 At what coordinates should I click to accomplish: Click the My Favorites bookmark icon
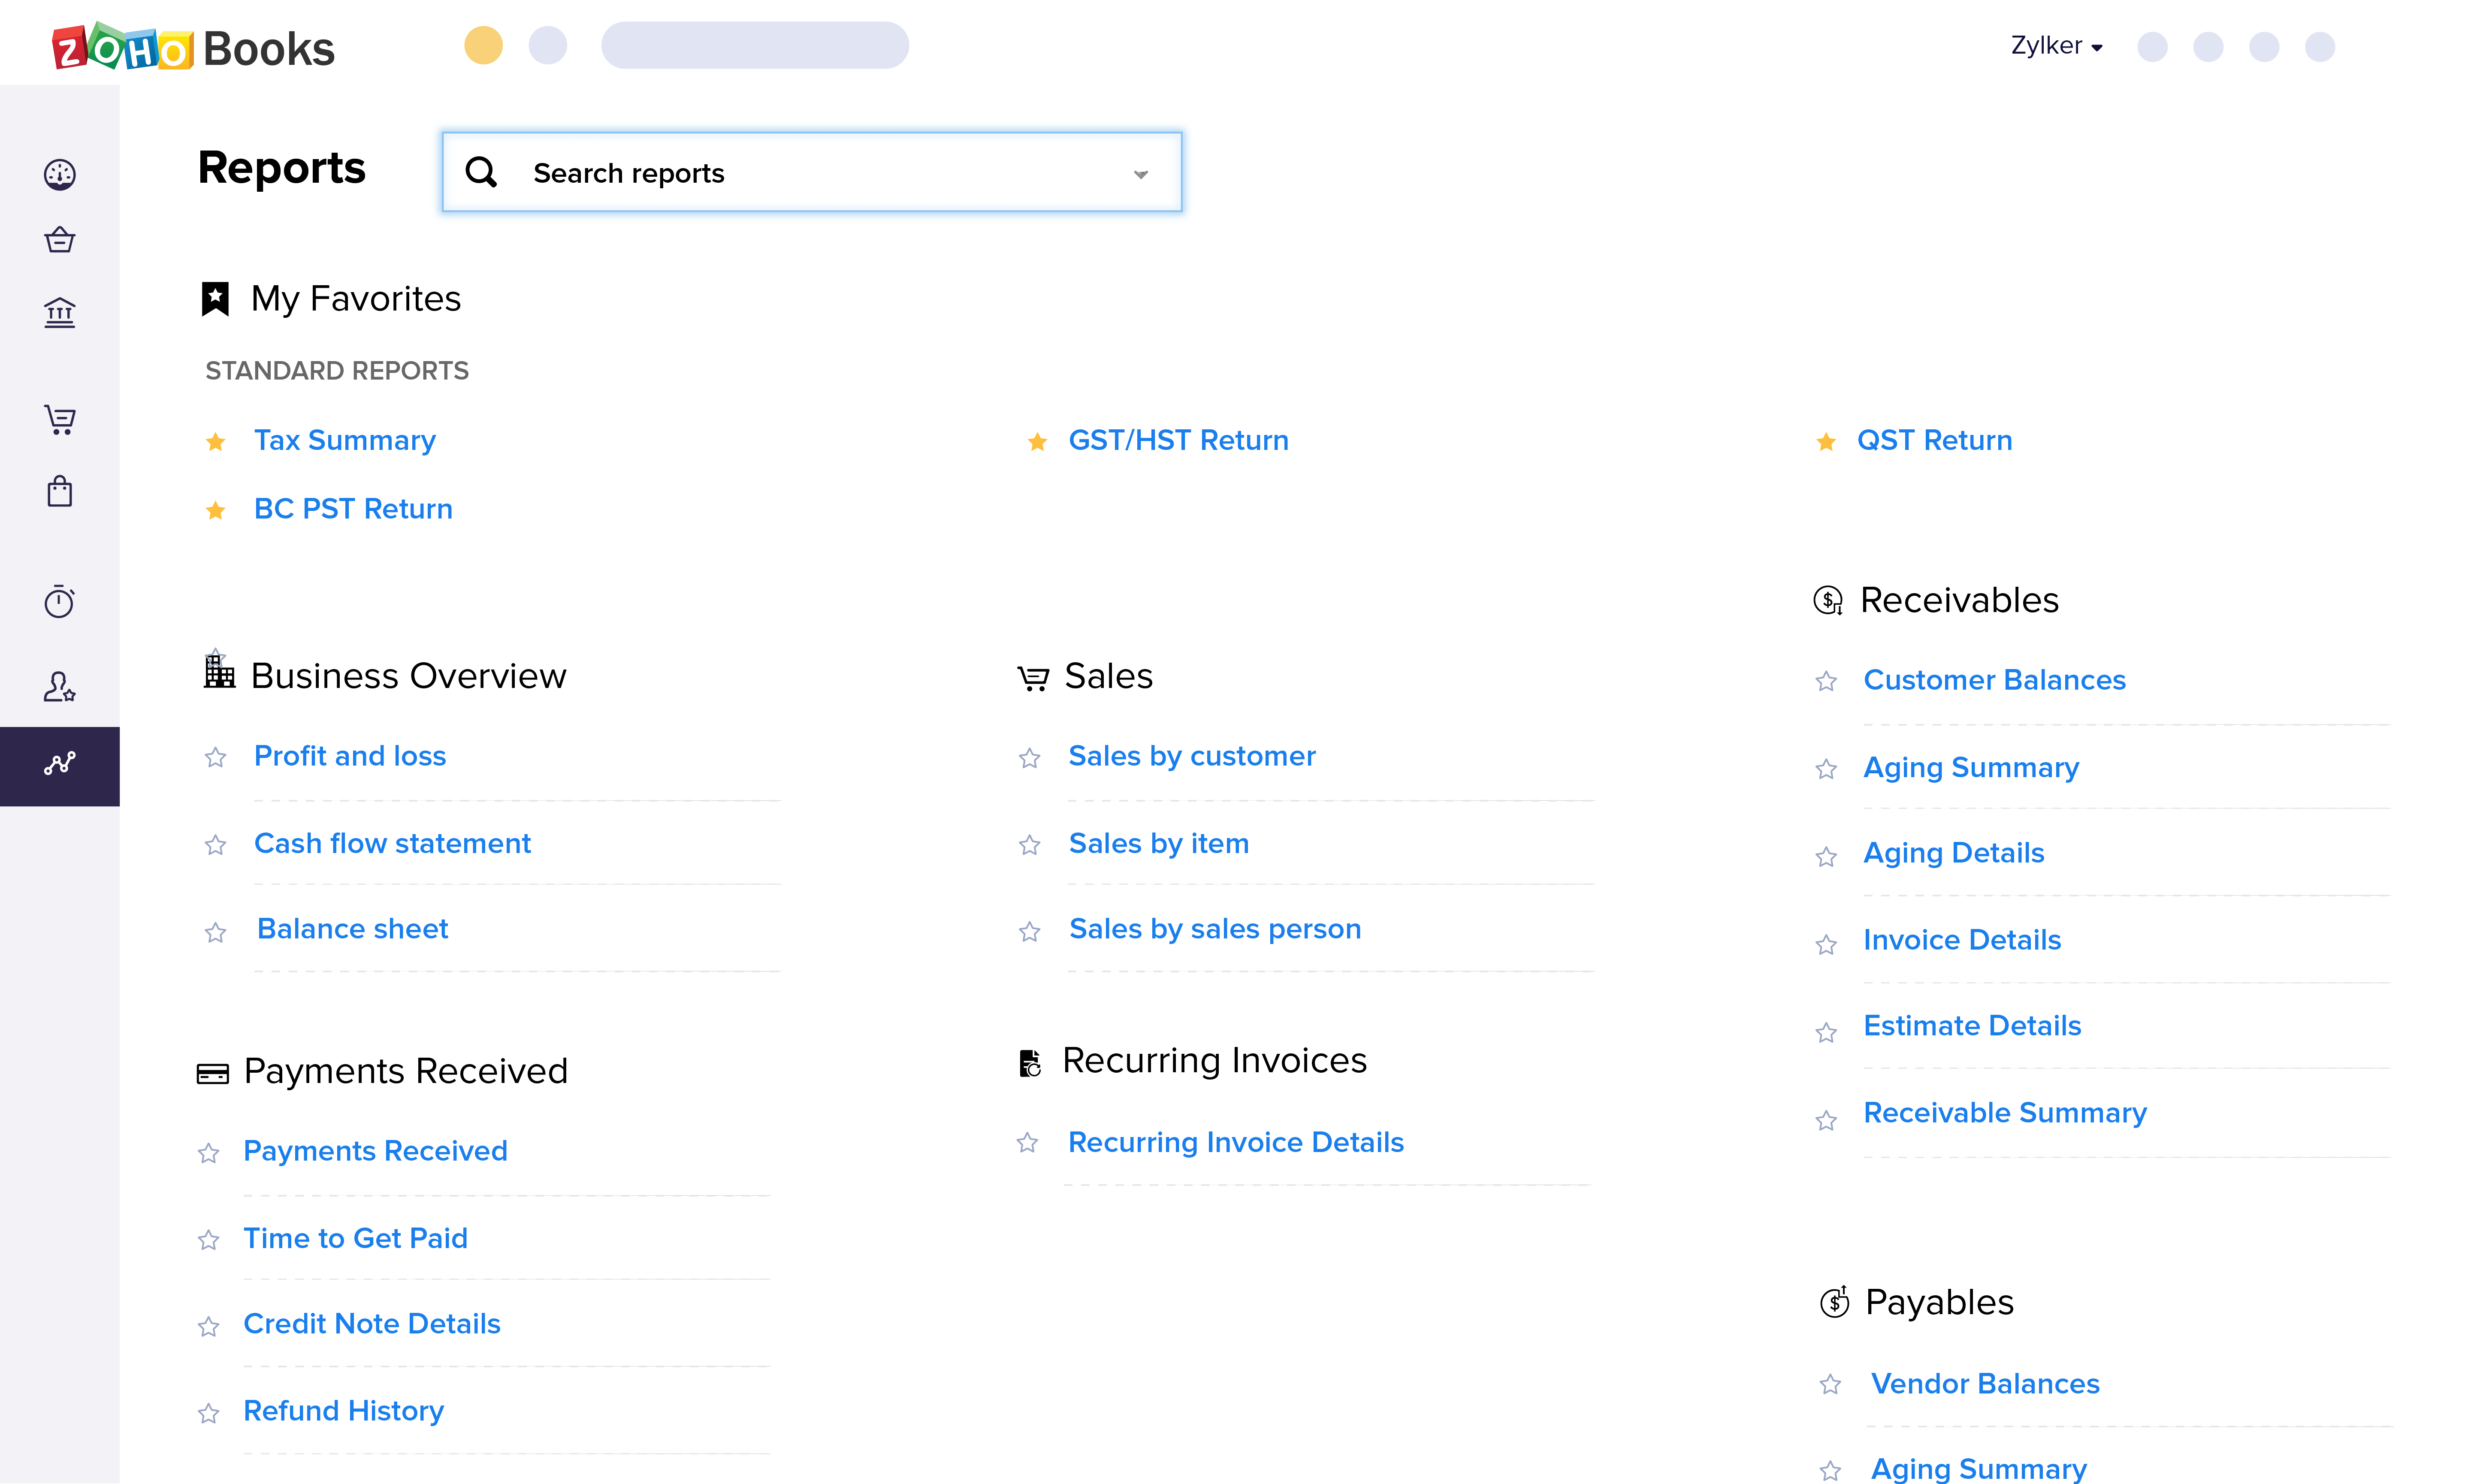coord(215,299)
